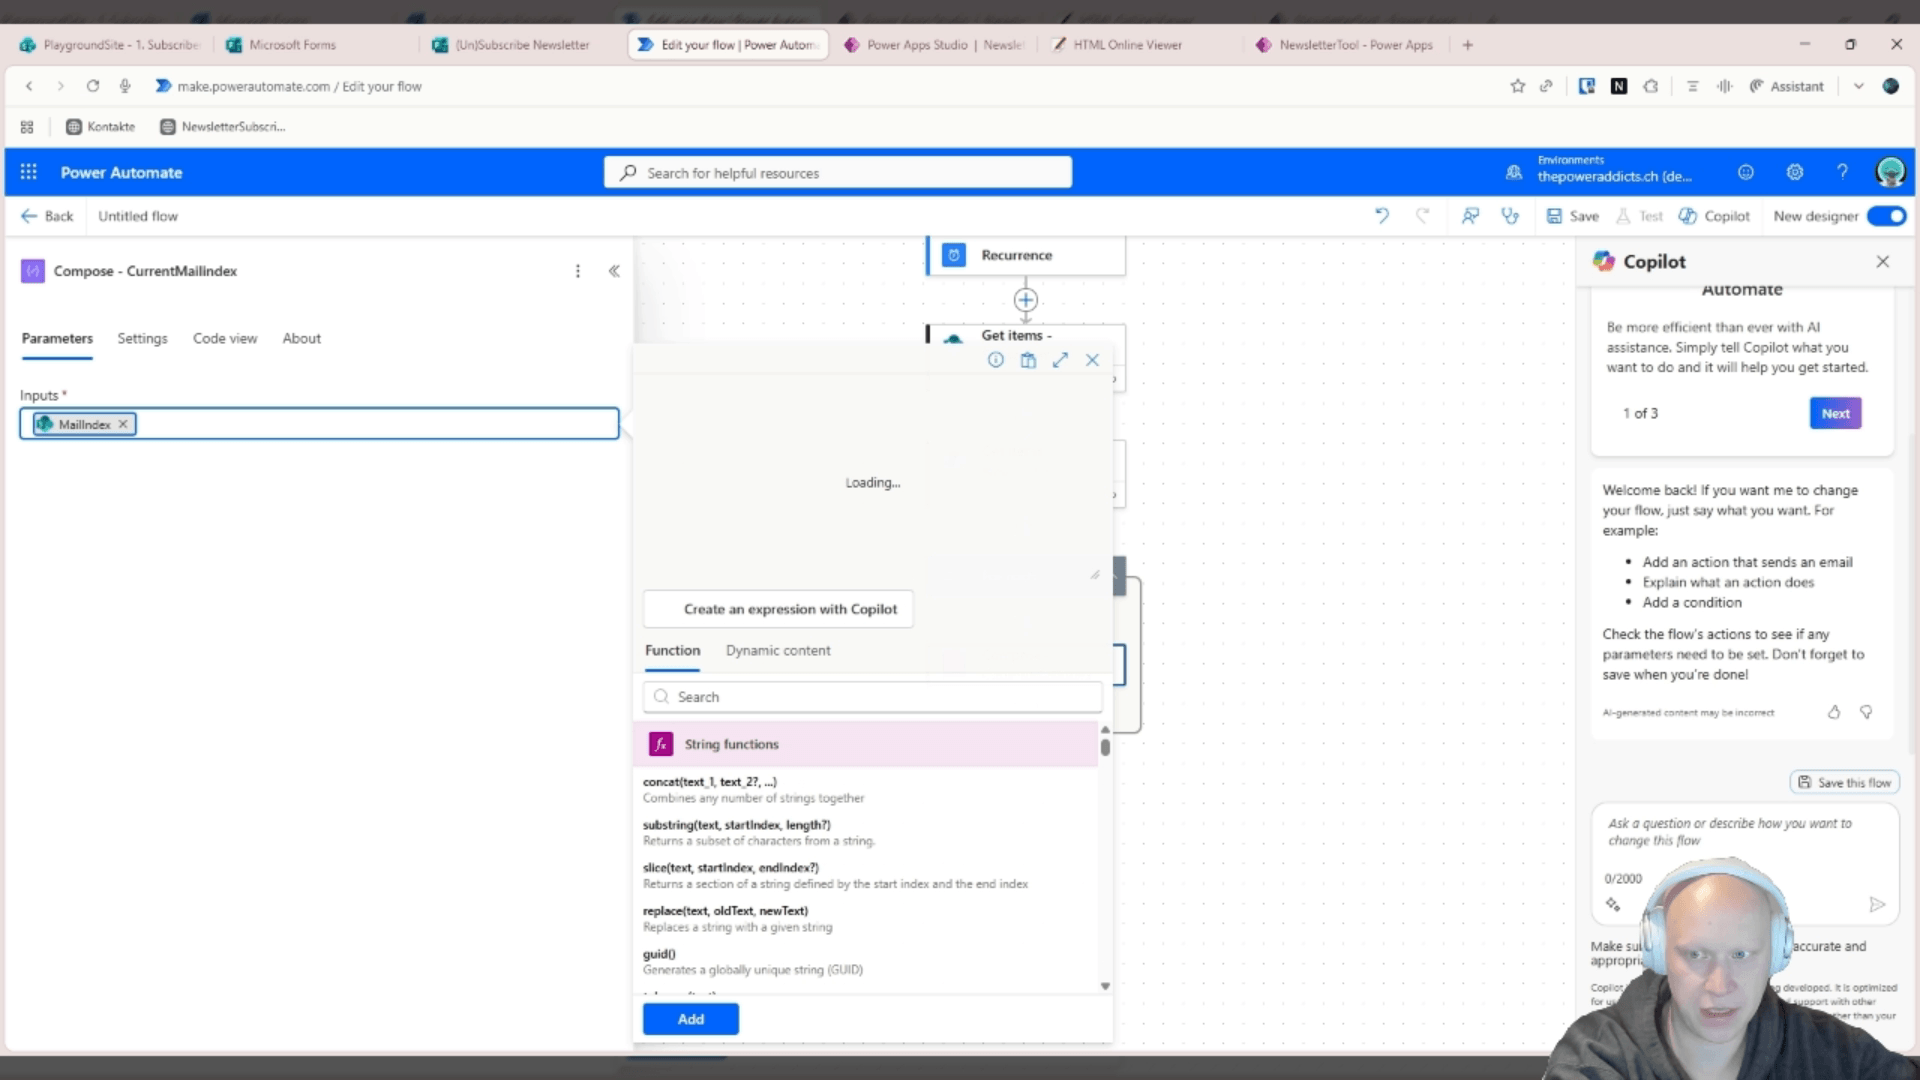Select the Recurrence trigger card
This screenshot has width=1920, height=1080.
[x=1026, y=255]
